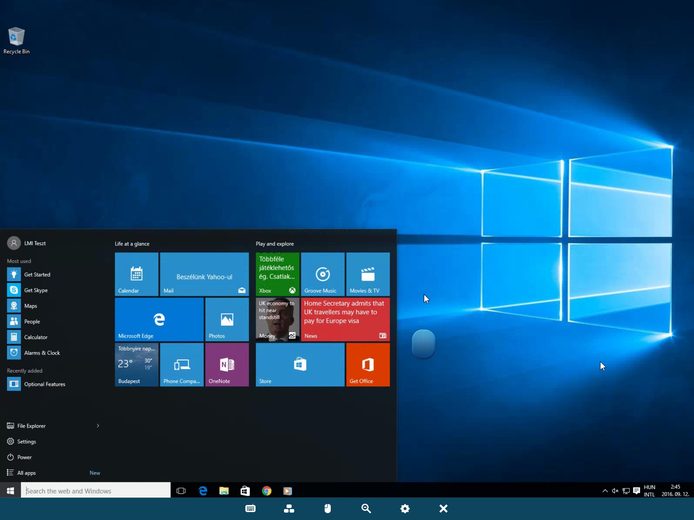Open Task View on the taskbar

coord(181,491)
